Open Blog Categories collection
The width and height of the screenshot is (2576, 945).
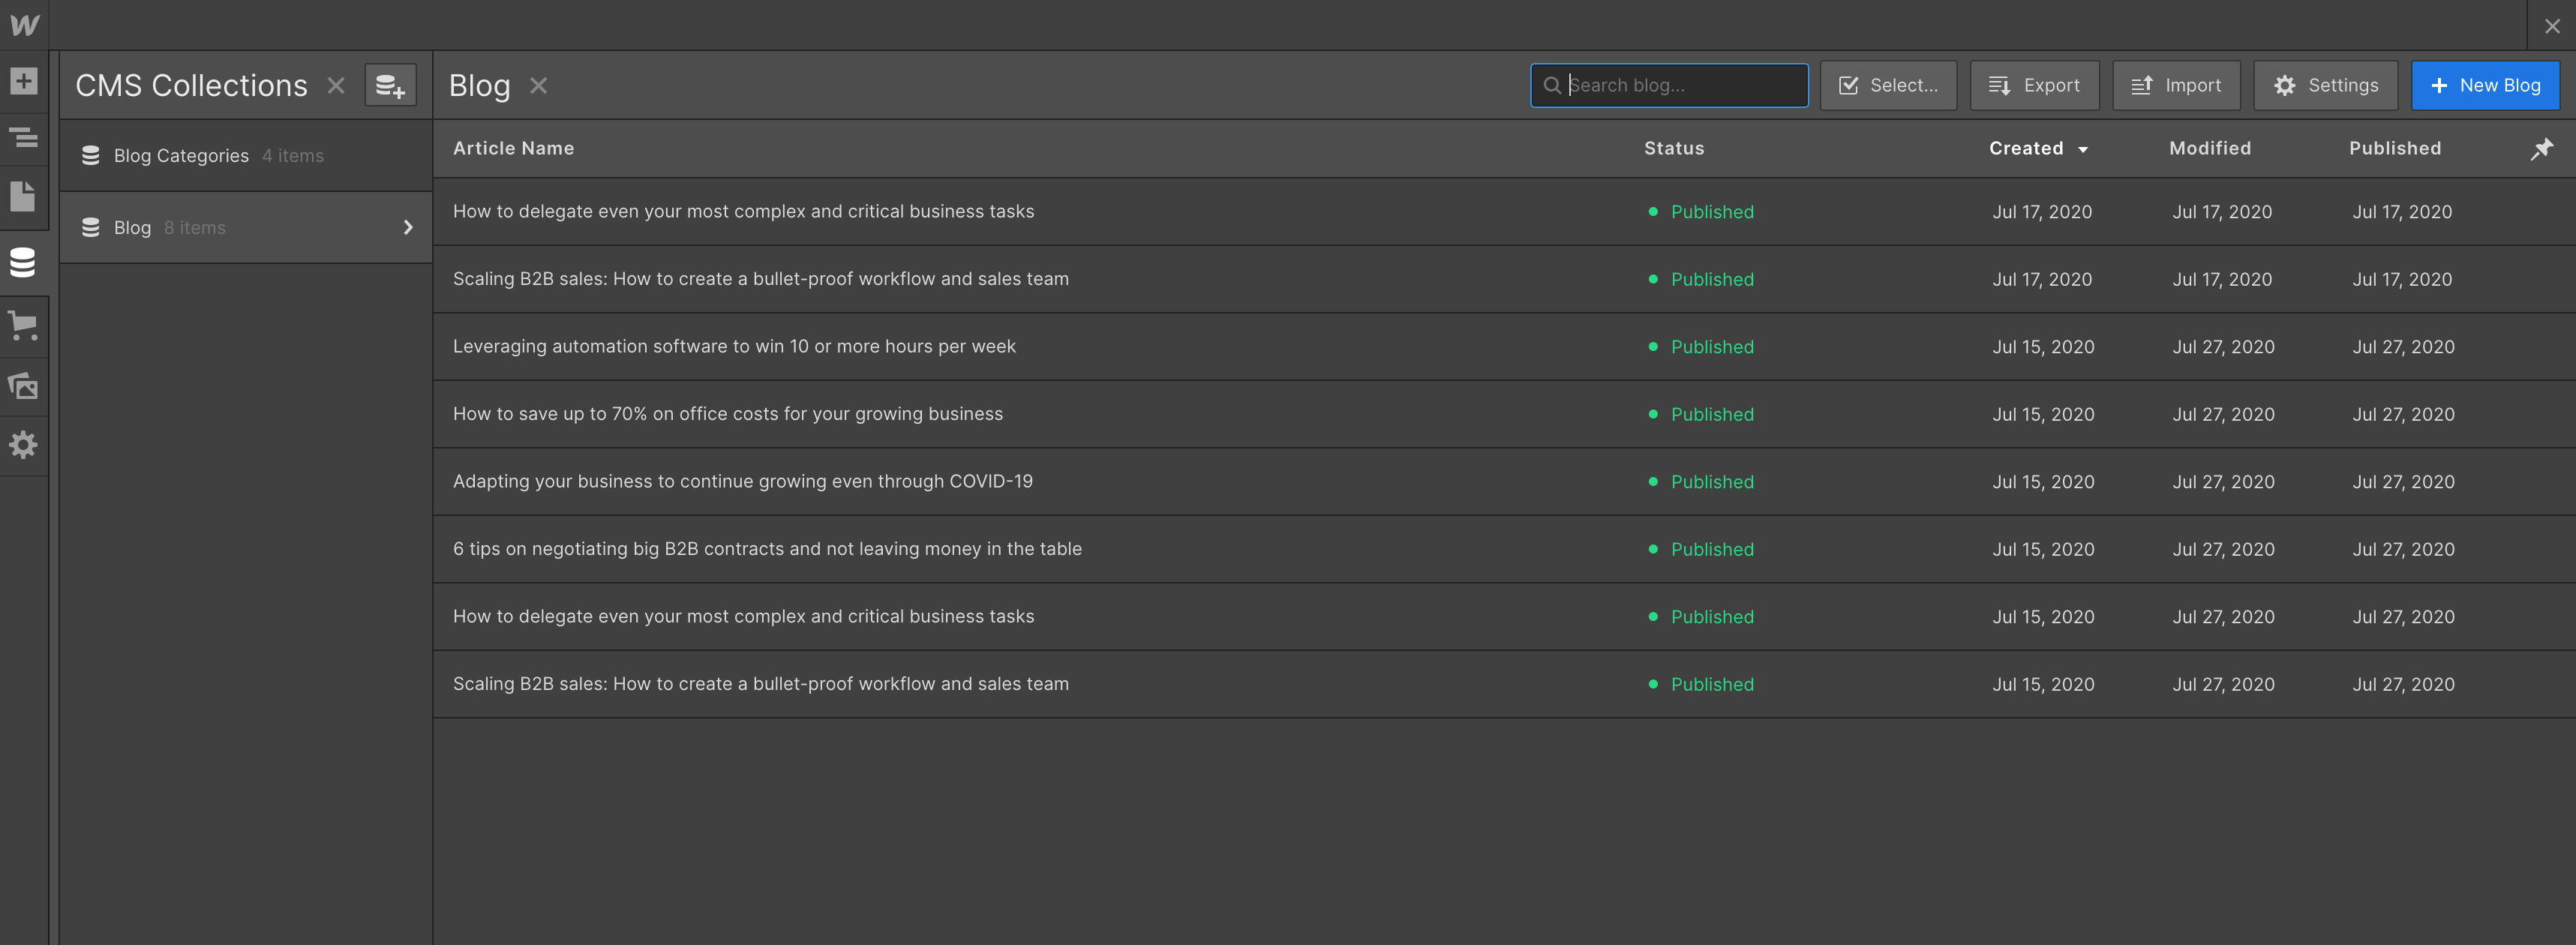pos(181,155)
